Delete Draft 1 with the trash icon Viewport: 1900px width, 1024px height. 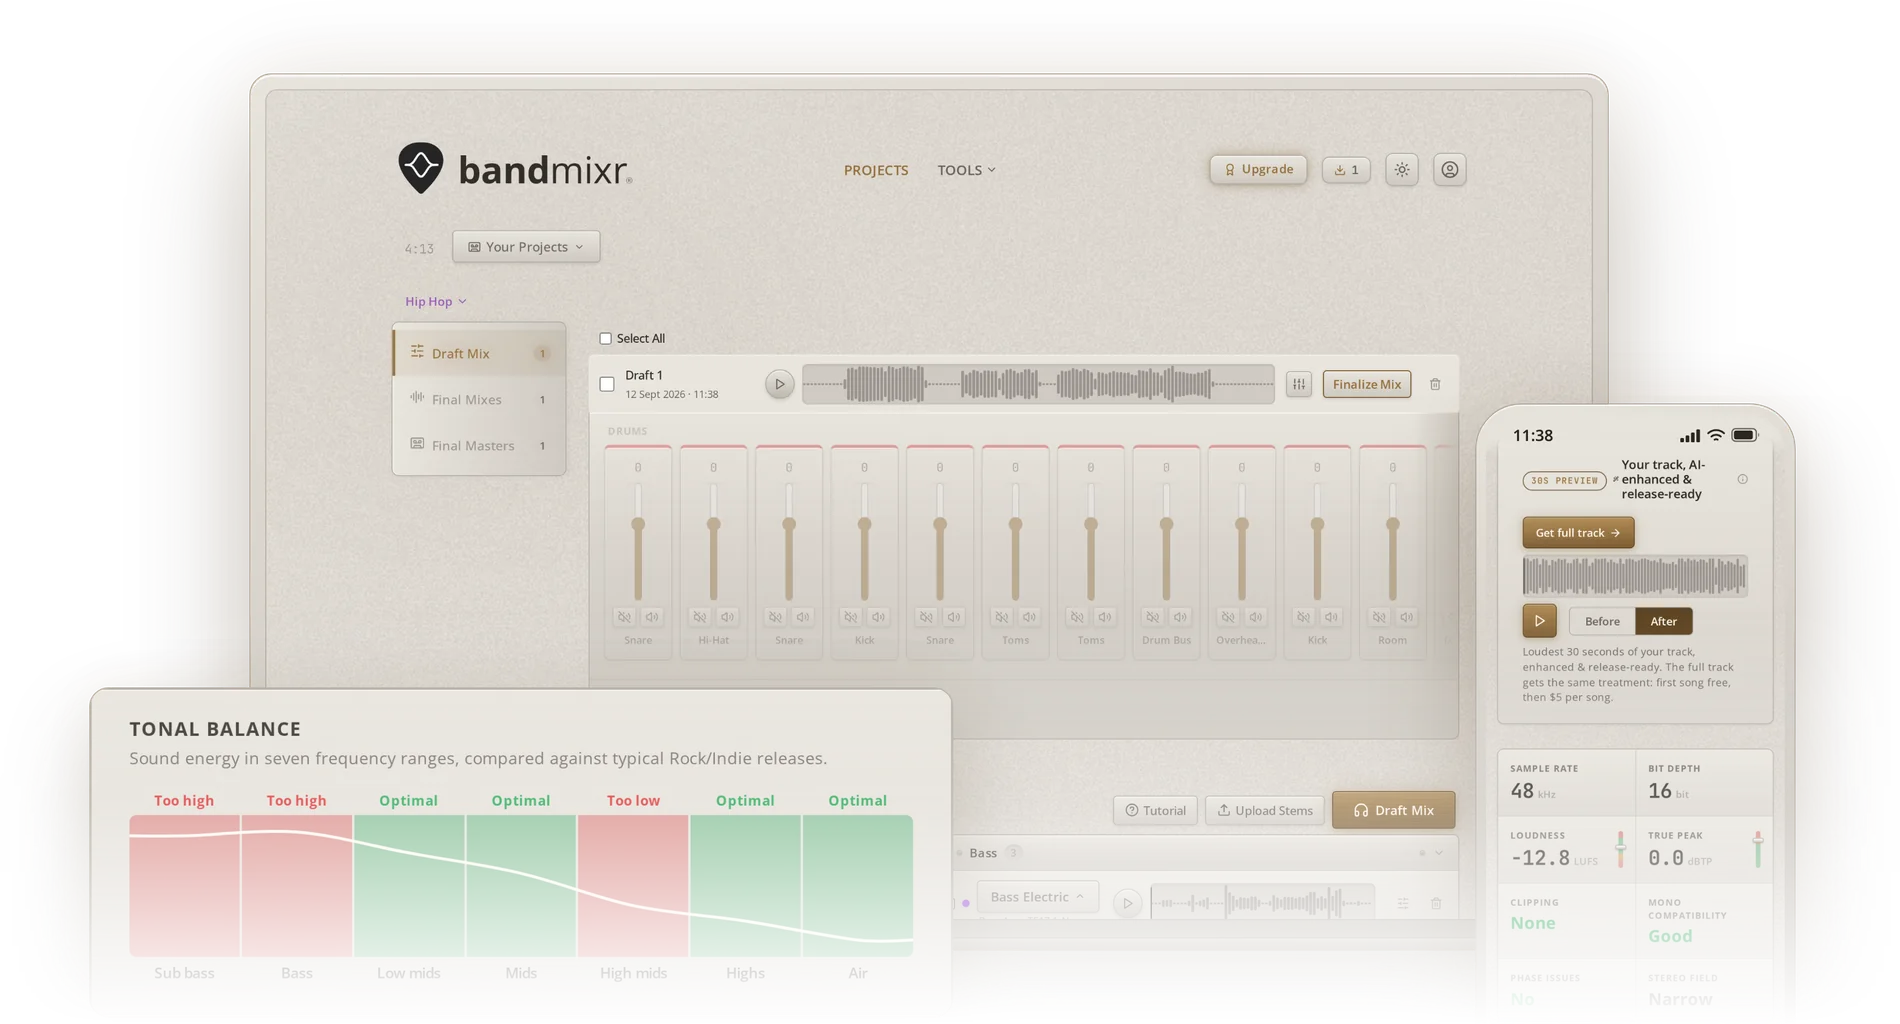coord(1435,384)
